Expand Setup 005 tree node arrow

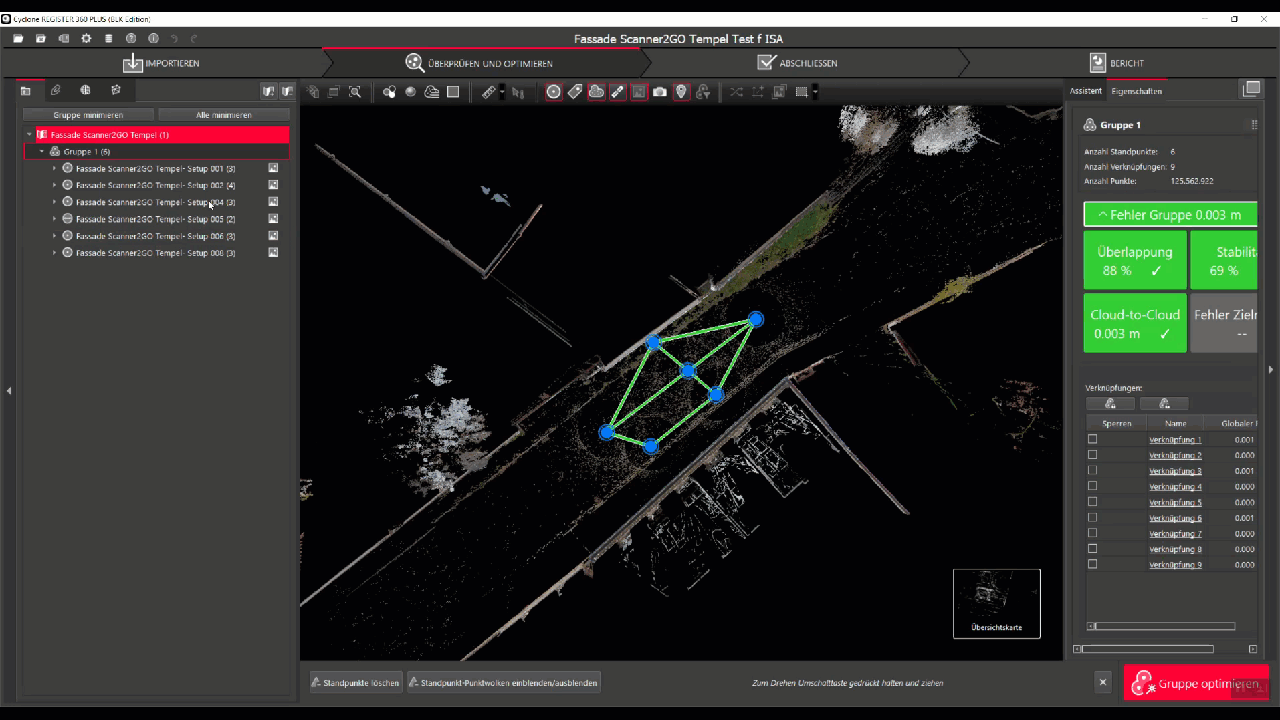click(54, 219)
